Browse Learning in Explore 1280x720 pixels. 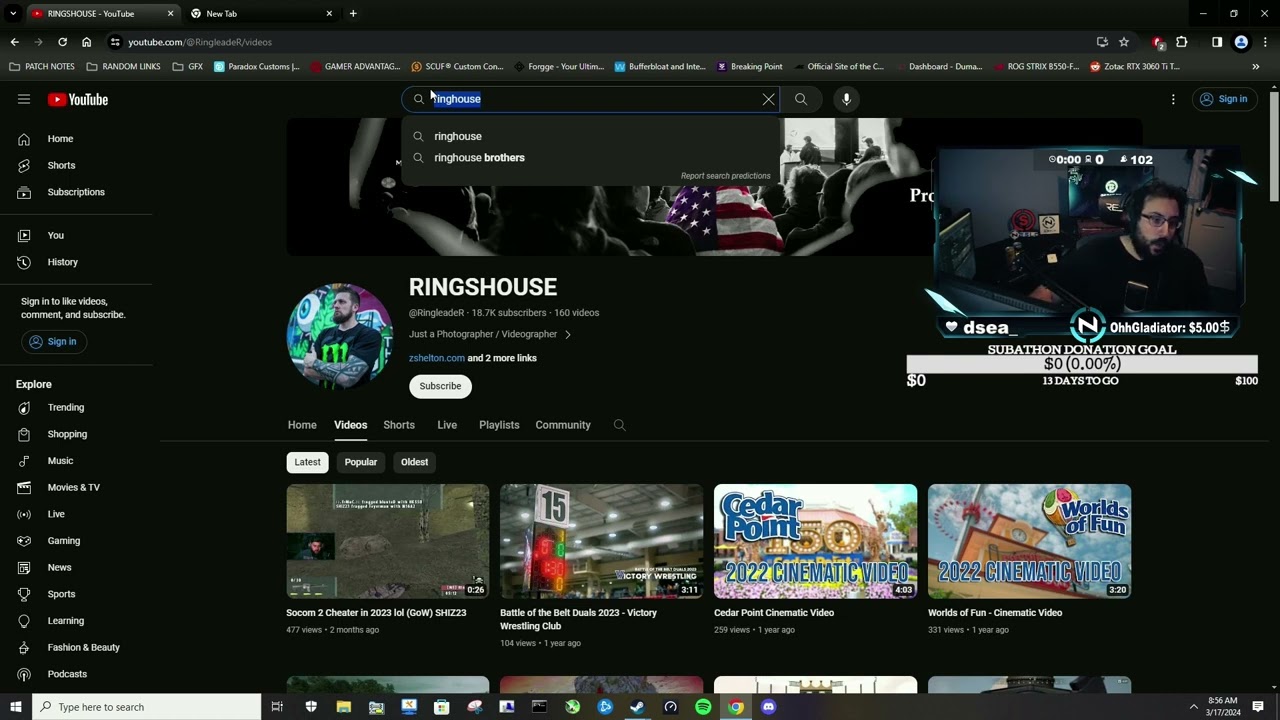(x=76, y=621)
